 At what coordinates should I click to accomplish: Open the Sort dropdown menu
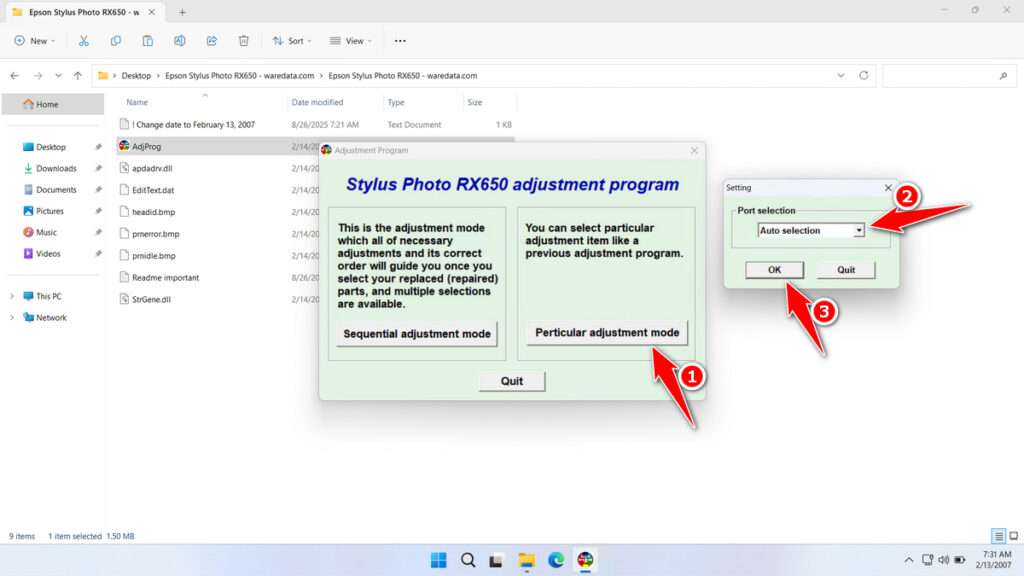coord(292,40)
